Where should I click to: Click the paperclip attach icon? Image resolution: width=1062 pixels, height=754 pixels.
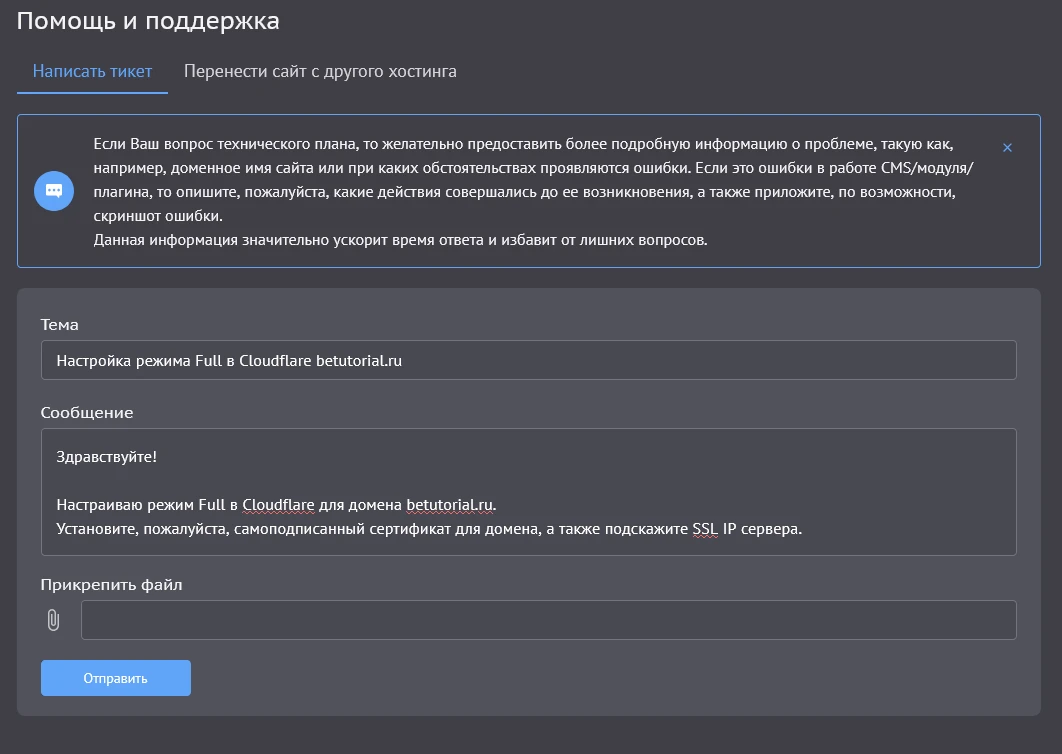click(54, 620)
